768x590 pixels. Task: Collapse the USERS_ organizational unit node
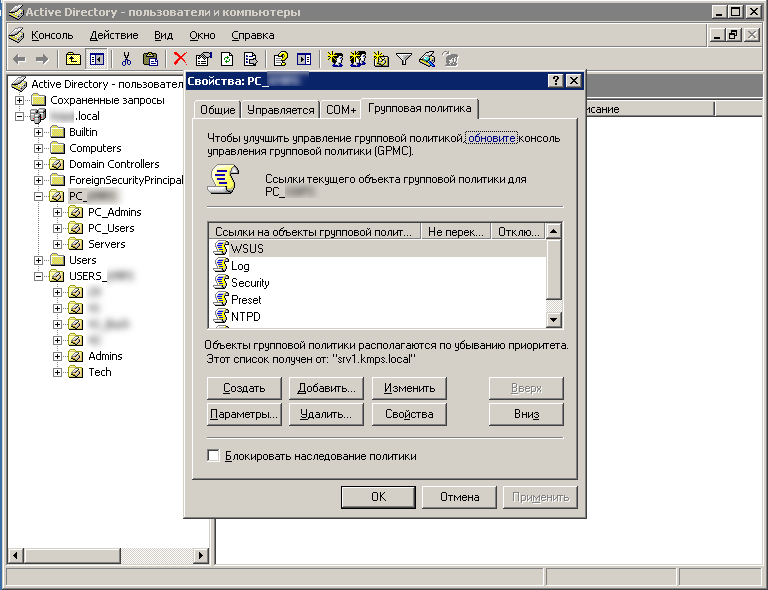click(x=39, y=276)
